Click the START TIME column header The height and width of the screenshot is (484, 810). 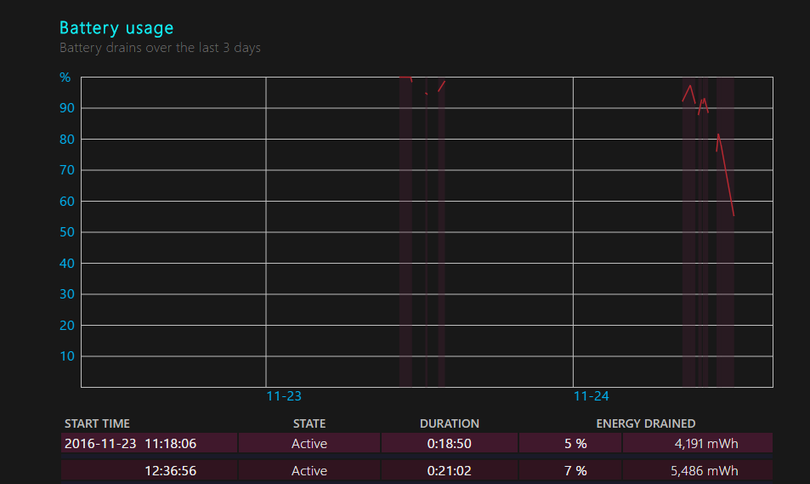pyautogui.click(x=97, y=424)
